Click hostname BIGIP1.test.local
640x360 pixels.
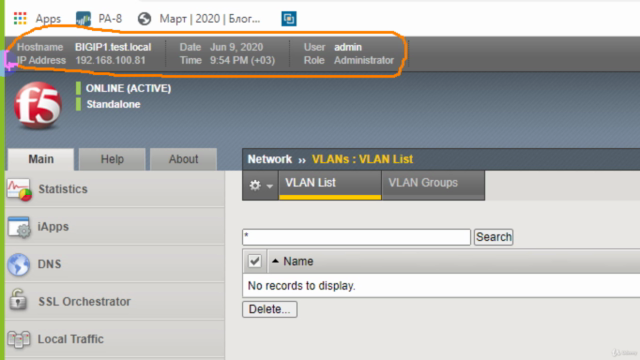pos(113,47)
